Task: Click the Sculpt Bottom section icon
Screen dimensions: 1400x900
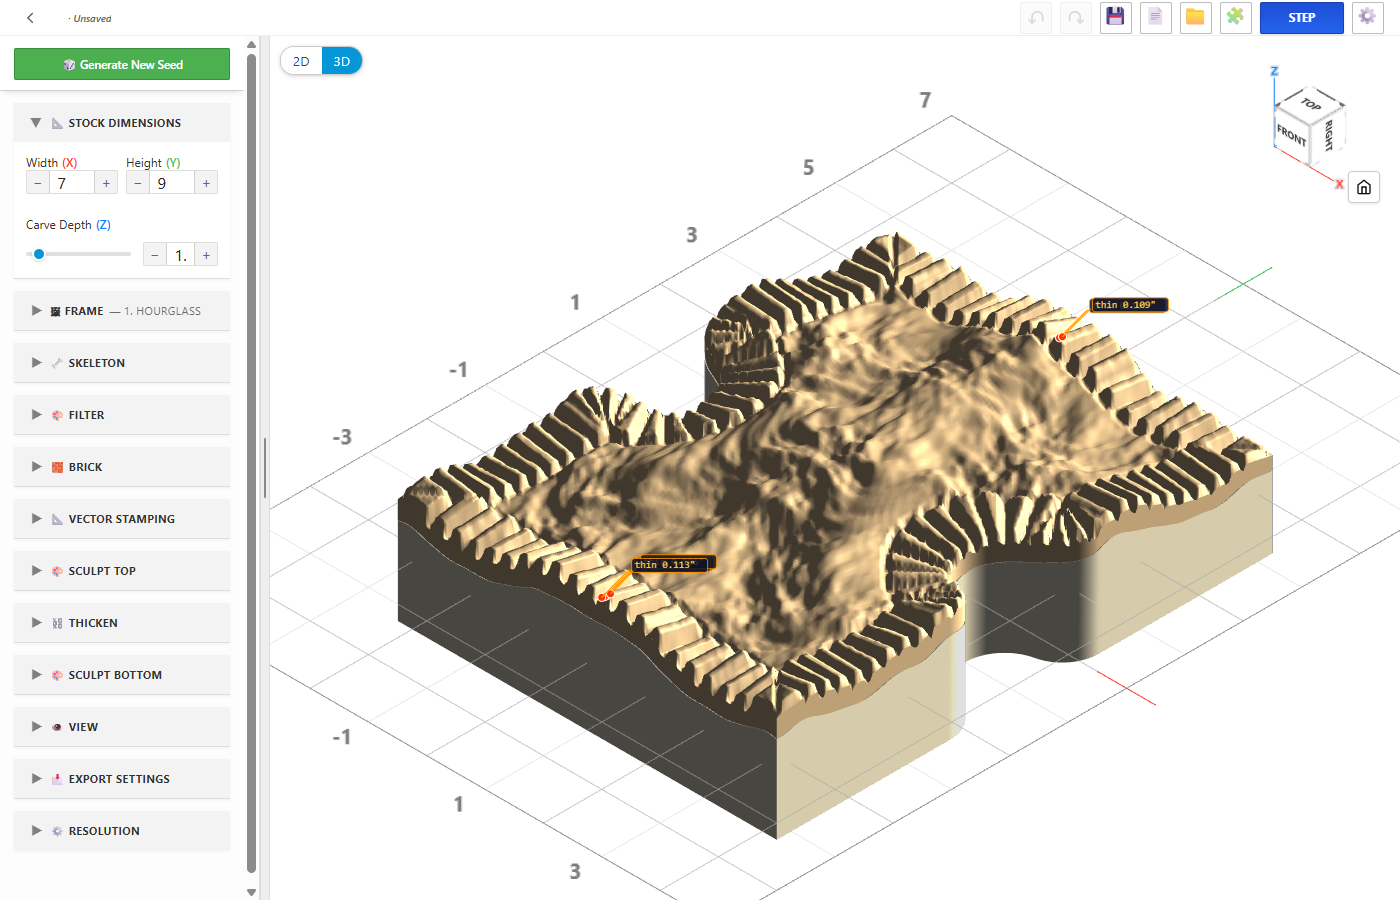Action: point(57,675)
